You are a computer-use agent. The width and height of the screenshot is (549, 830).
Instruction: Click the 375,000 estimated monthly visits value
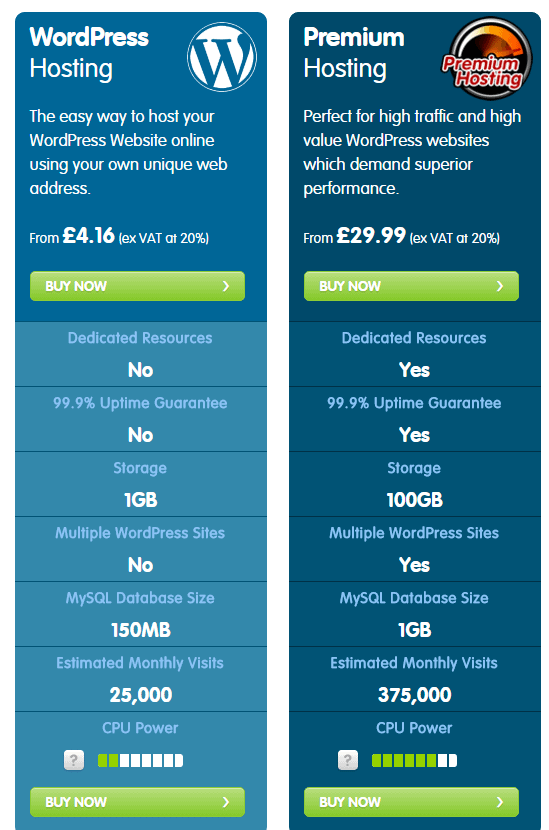(x=415, y=694)
